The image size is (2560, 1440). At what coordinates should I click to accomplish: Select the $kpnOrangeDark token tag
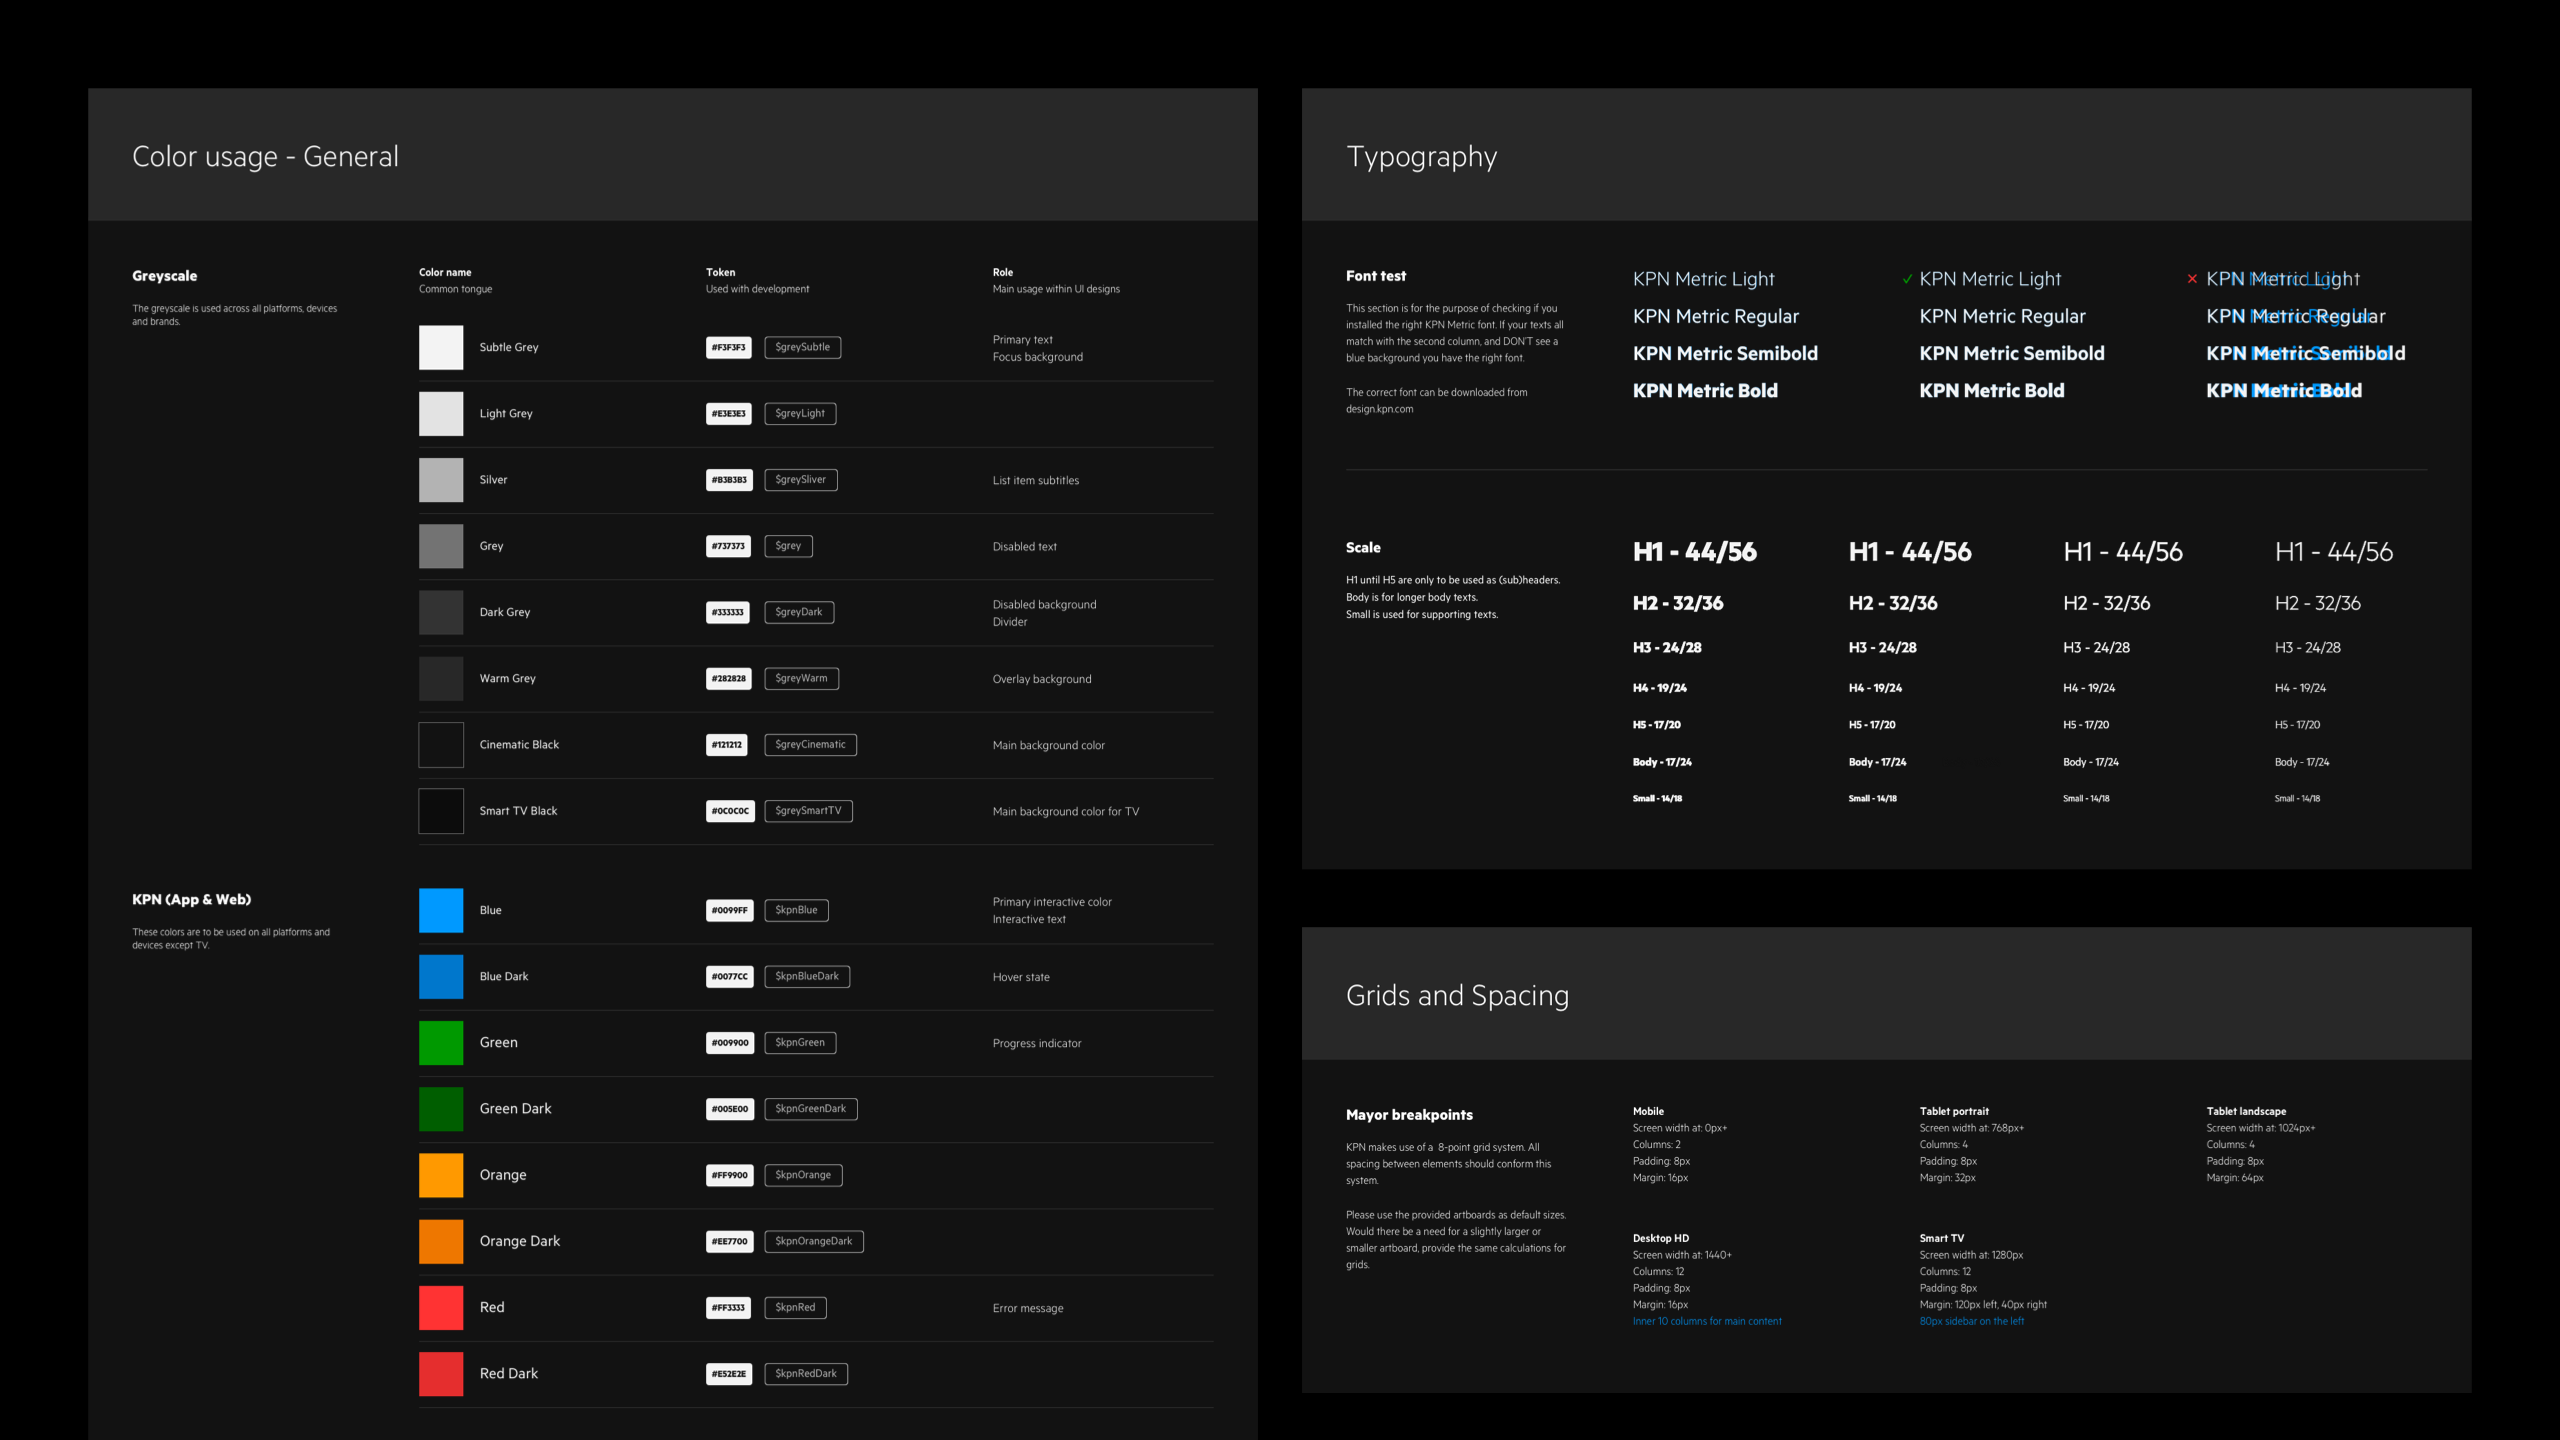click(813, 1241)
